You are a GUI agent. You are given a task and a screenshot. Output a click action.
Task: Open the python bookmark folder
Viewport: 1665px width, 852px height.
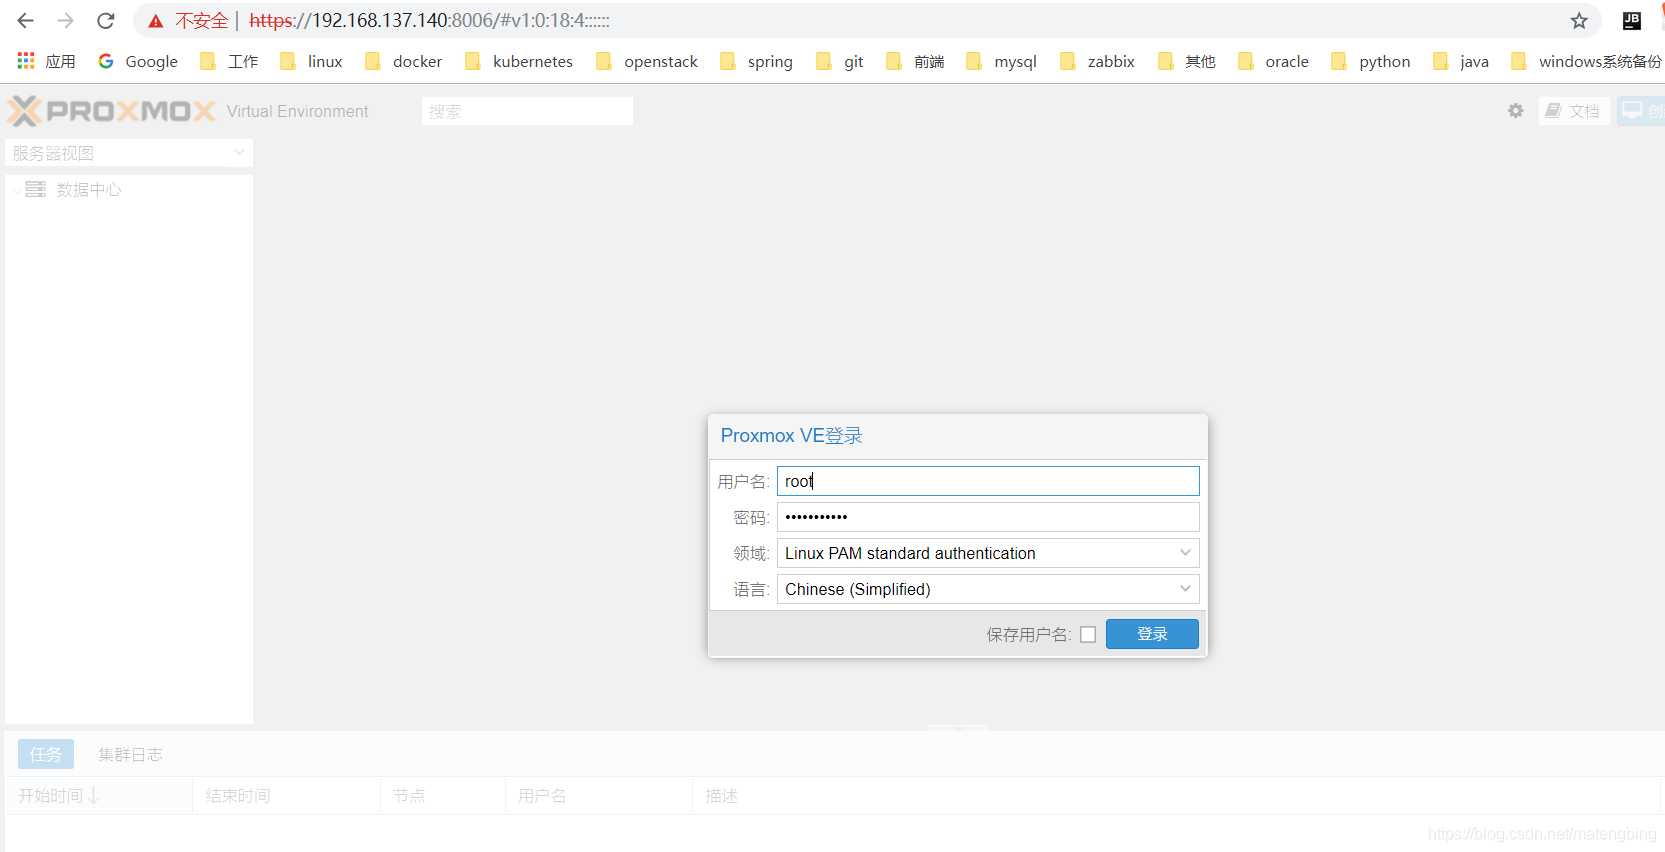pos(1370,61)
